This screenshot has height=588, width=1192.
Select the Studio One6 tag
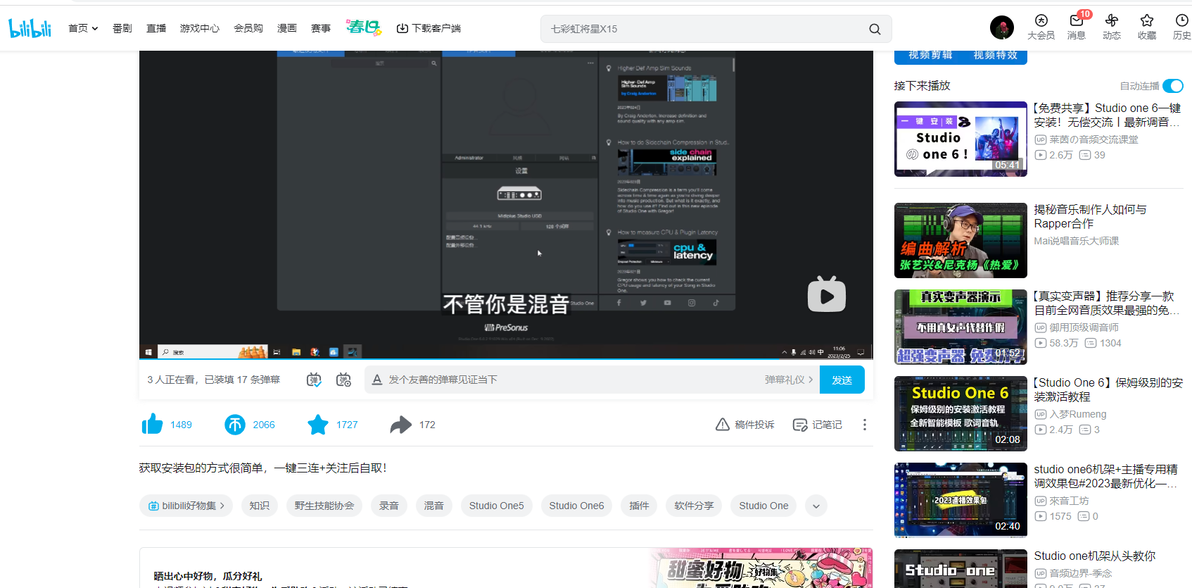pyautogui.click(x=576, y=506)
